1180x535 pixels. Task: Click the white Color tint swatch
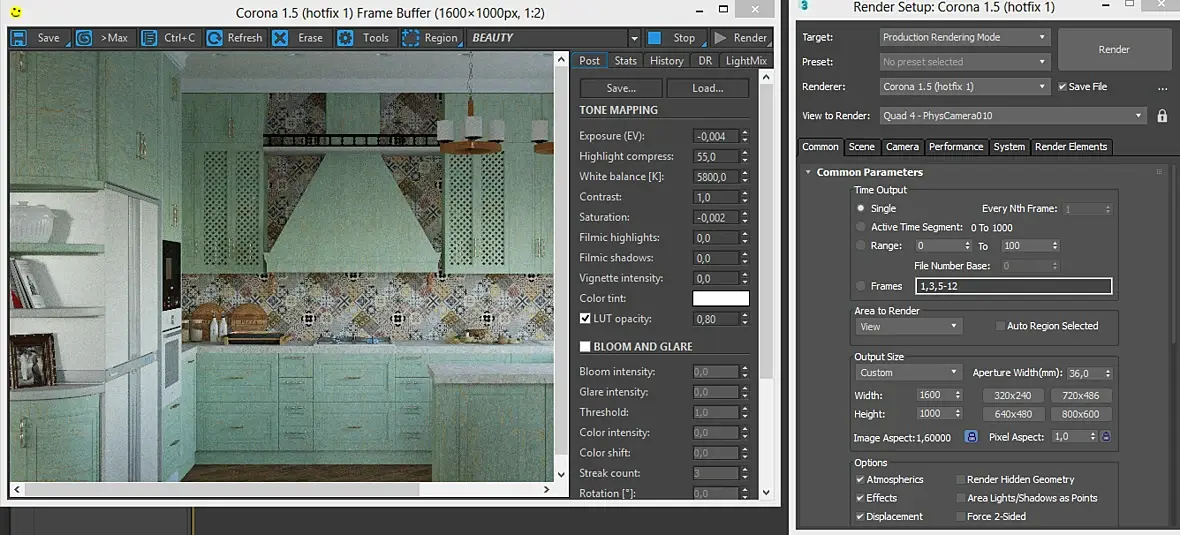[720, 299]
